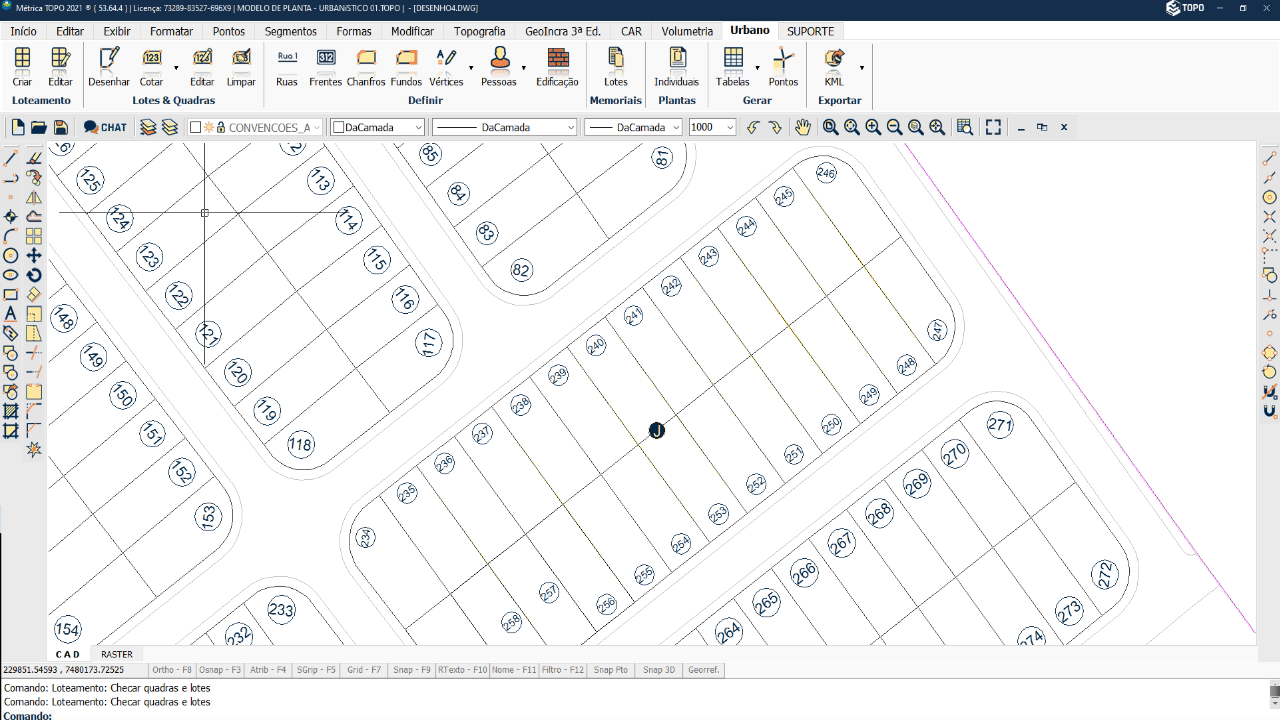
Task: Expand the Pessoas dropdown arrow
Action: (x=524, y=68)
